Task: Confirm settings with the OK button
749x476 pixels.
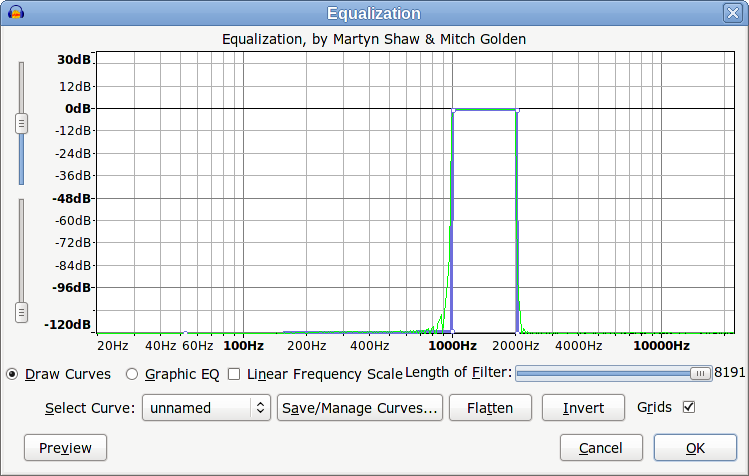Action: (695, 448)
